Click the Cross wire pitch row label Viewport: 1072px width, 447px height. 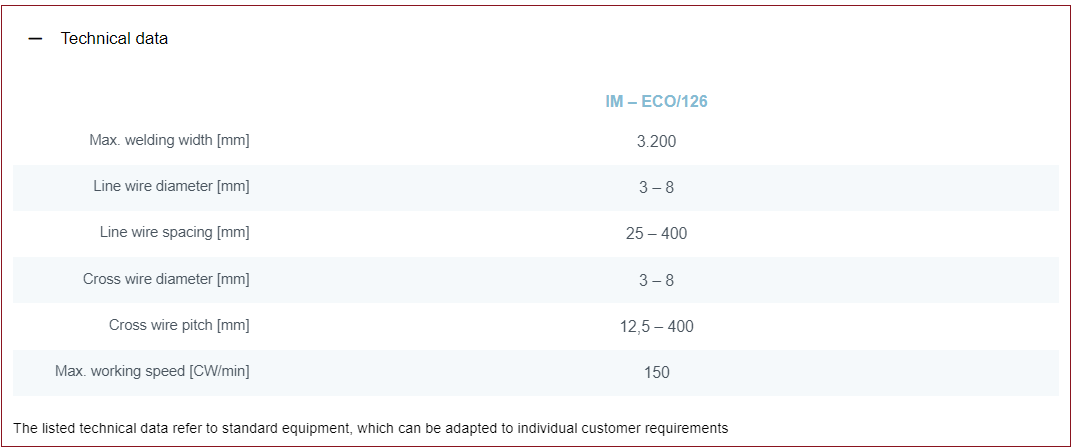pyautogui.click(x=179, y=325)
